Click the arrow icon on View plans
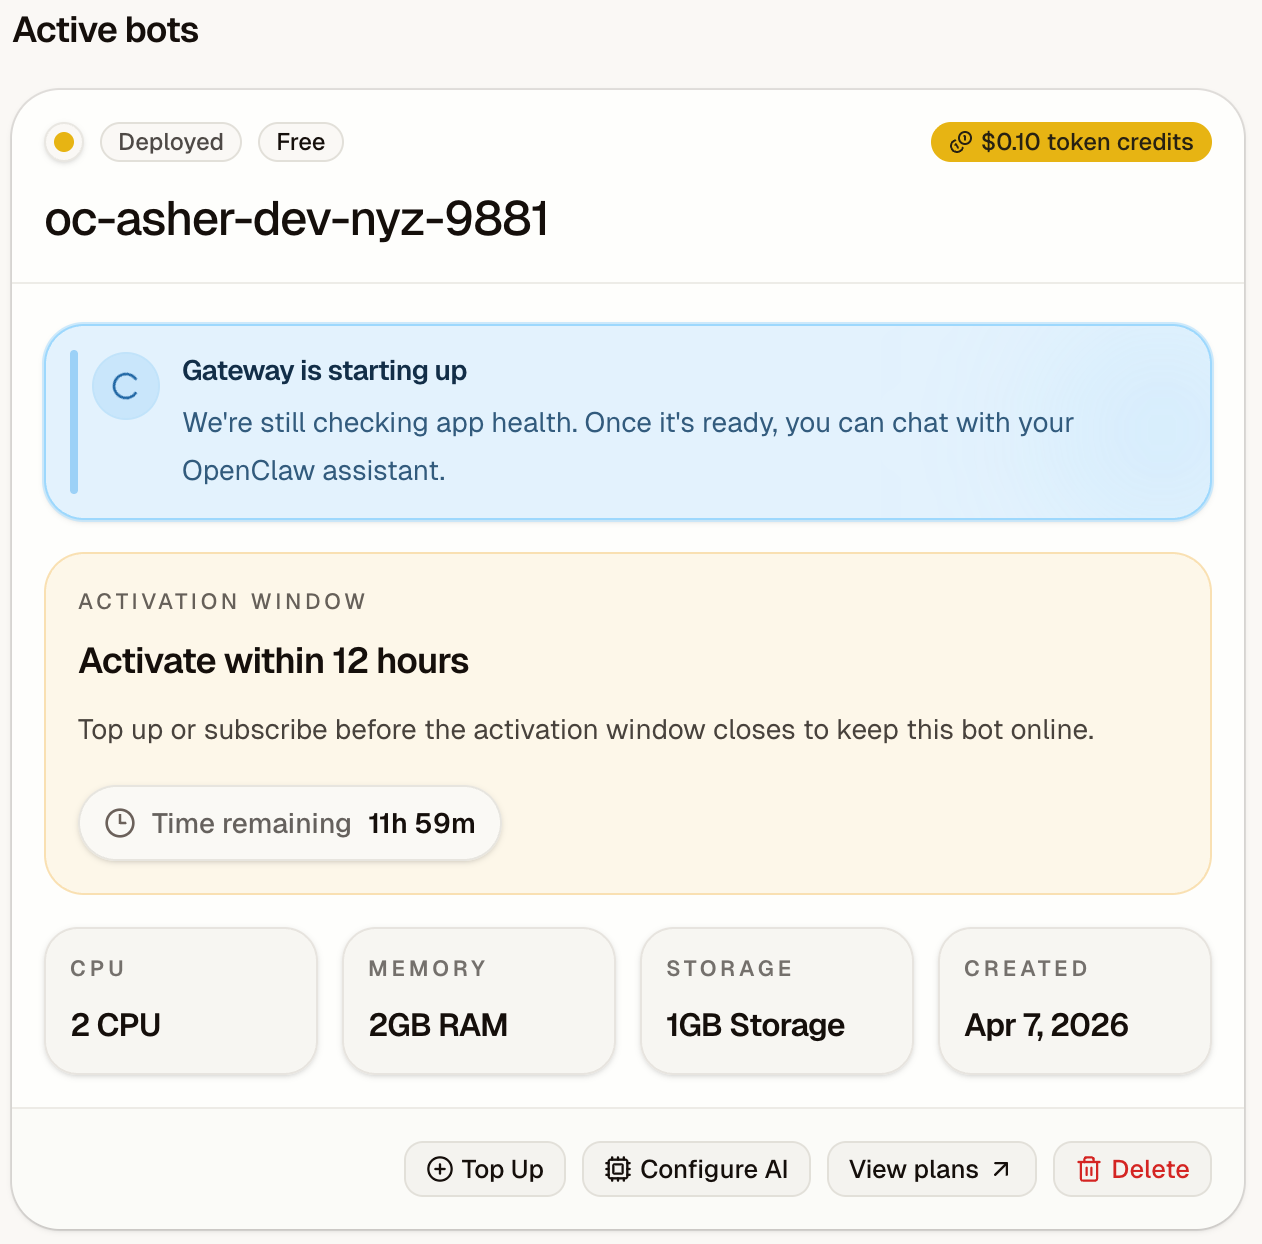1262x1244 pixels. coord(1001,1169)
